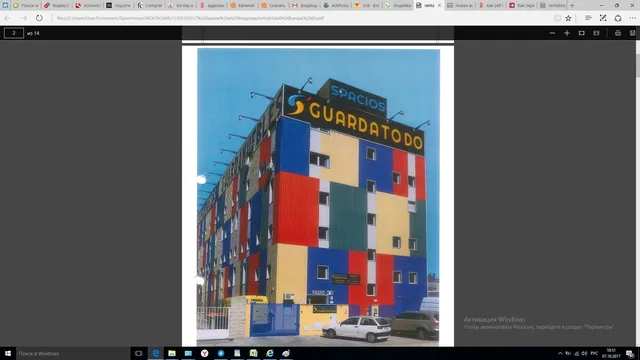Open the Windows Start menu
This screenshot has width=640, height=360.
[x=8, y=353]
